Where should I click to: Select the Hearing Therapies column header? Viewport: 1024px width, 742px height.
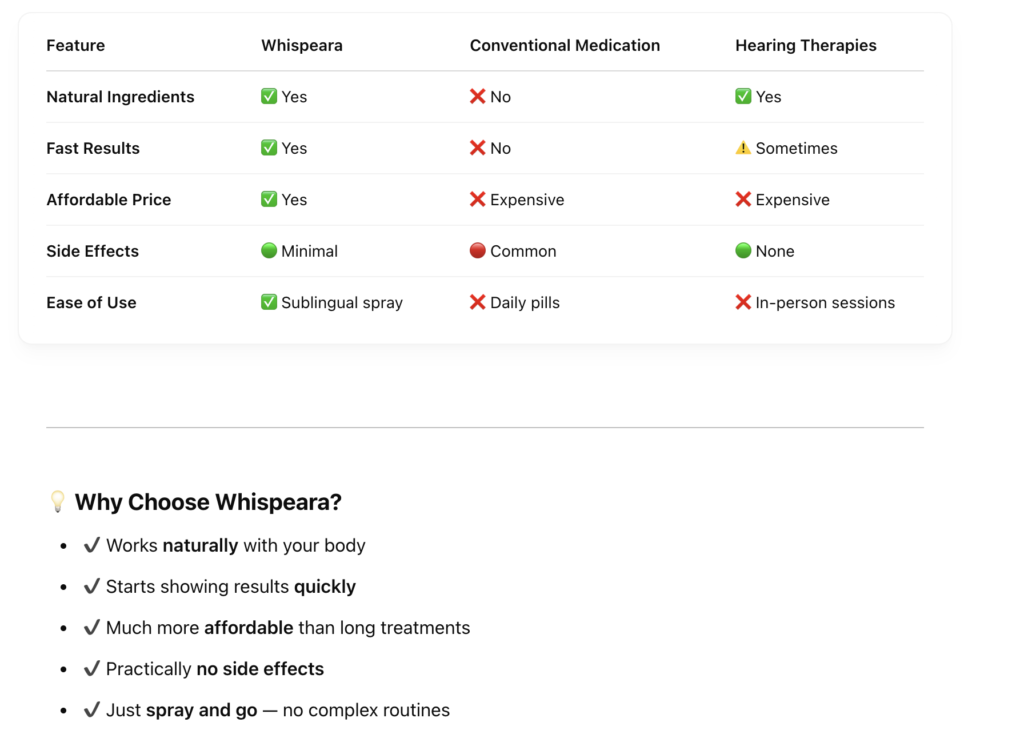(805, 45)
